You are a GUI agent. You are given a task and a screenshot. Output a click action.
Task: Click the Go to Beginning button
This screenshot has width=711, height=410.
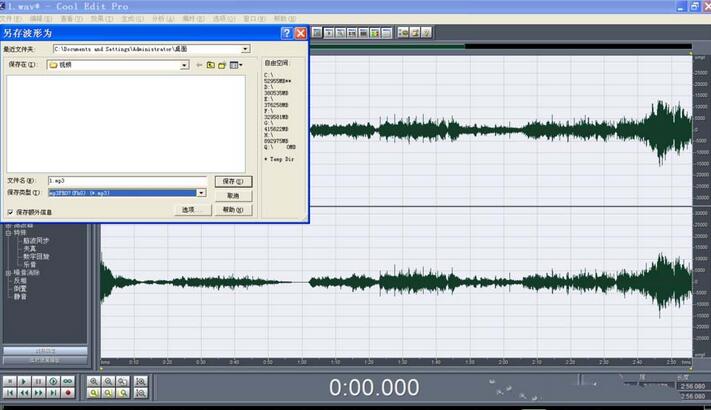(x=10, y=393)
